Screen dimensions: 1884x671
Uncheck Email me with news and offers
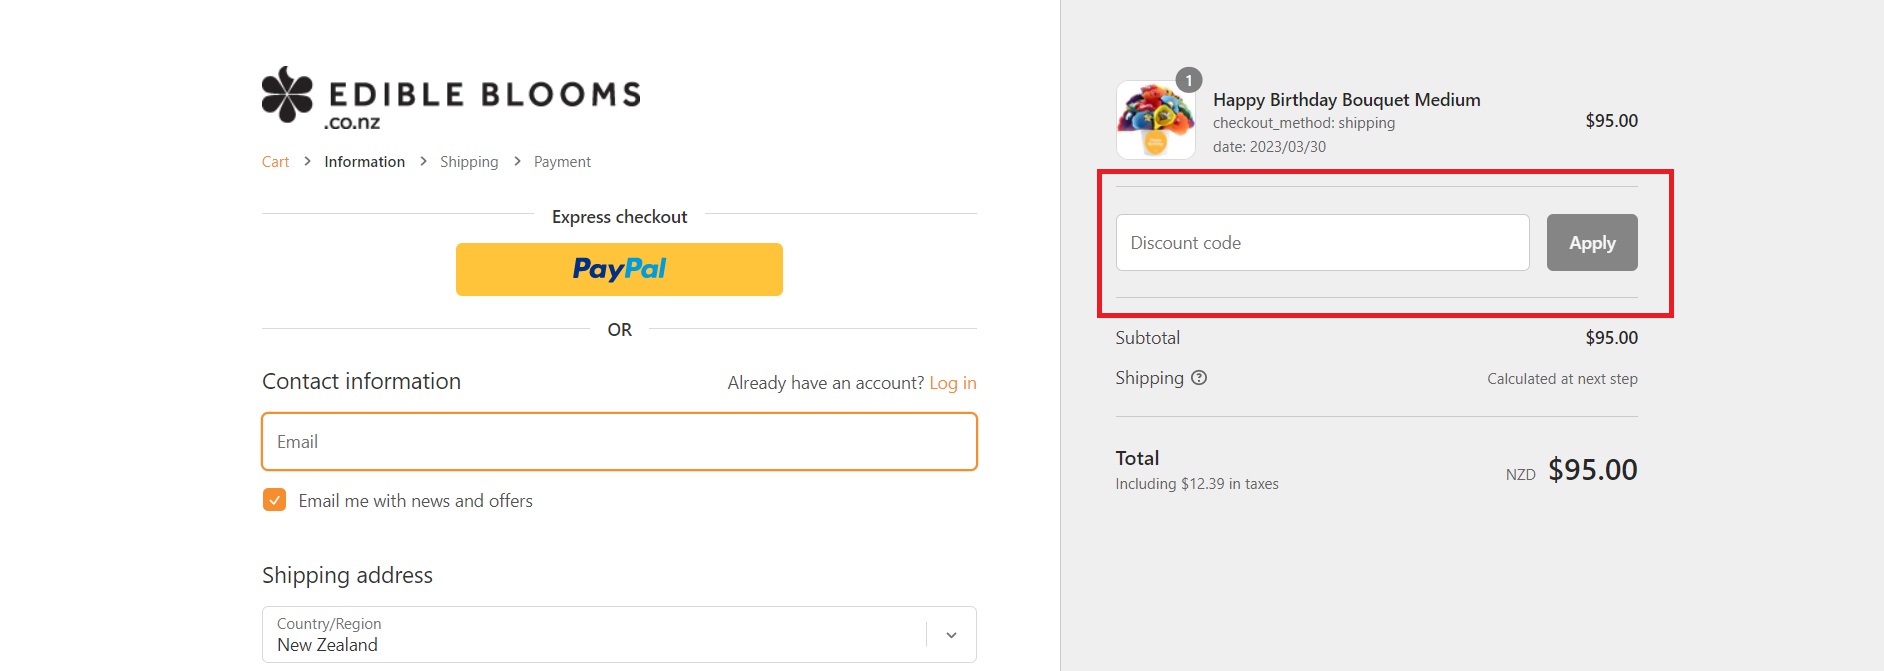click(274, 500)
